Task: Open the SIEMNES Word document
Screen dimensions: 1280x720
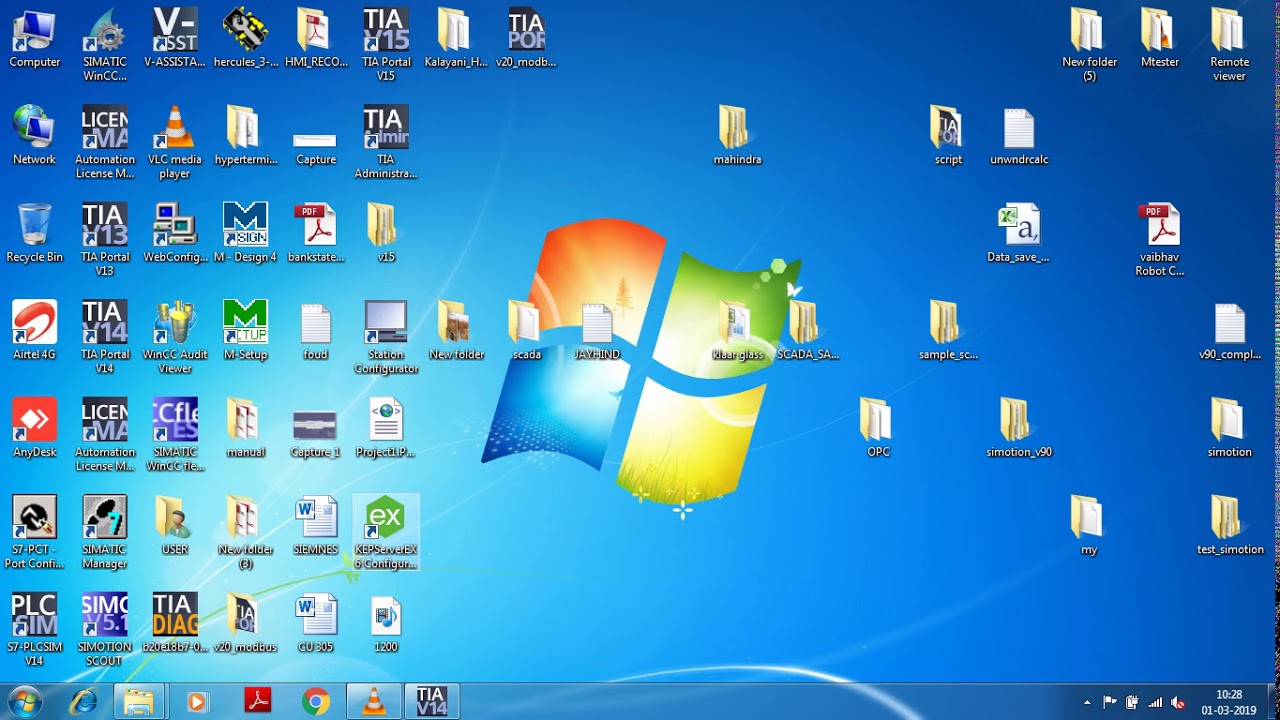Action: (x=315, y=526)
